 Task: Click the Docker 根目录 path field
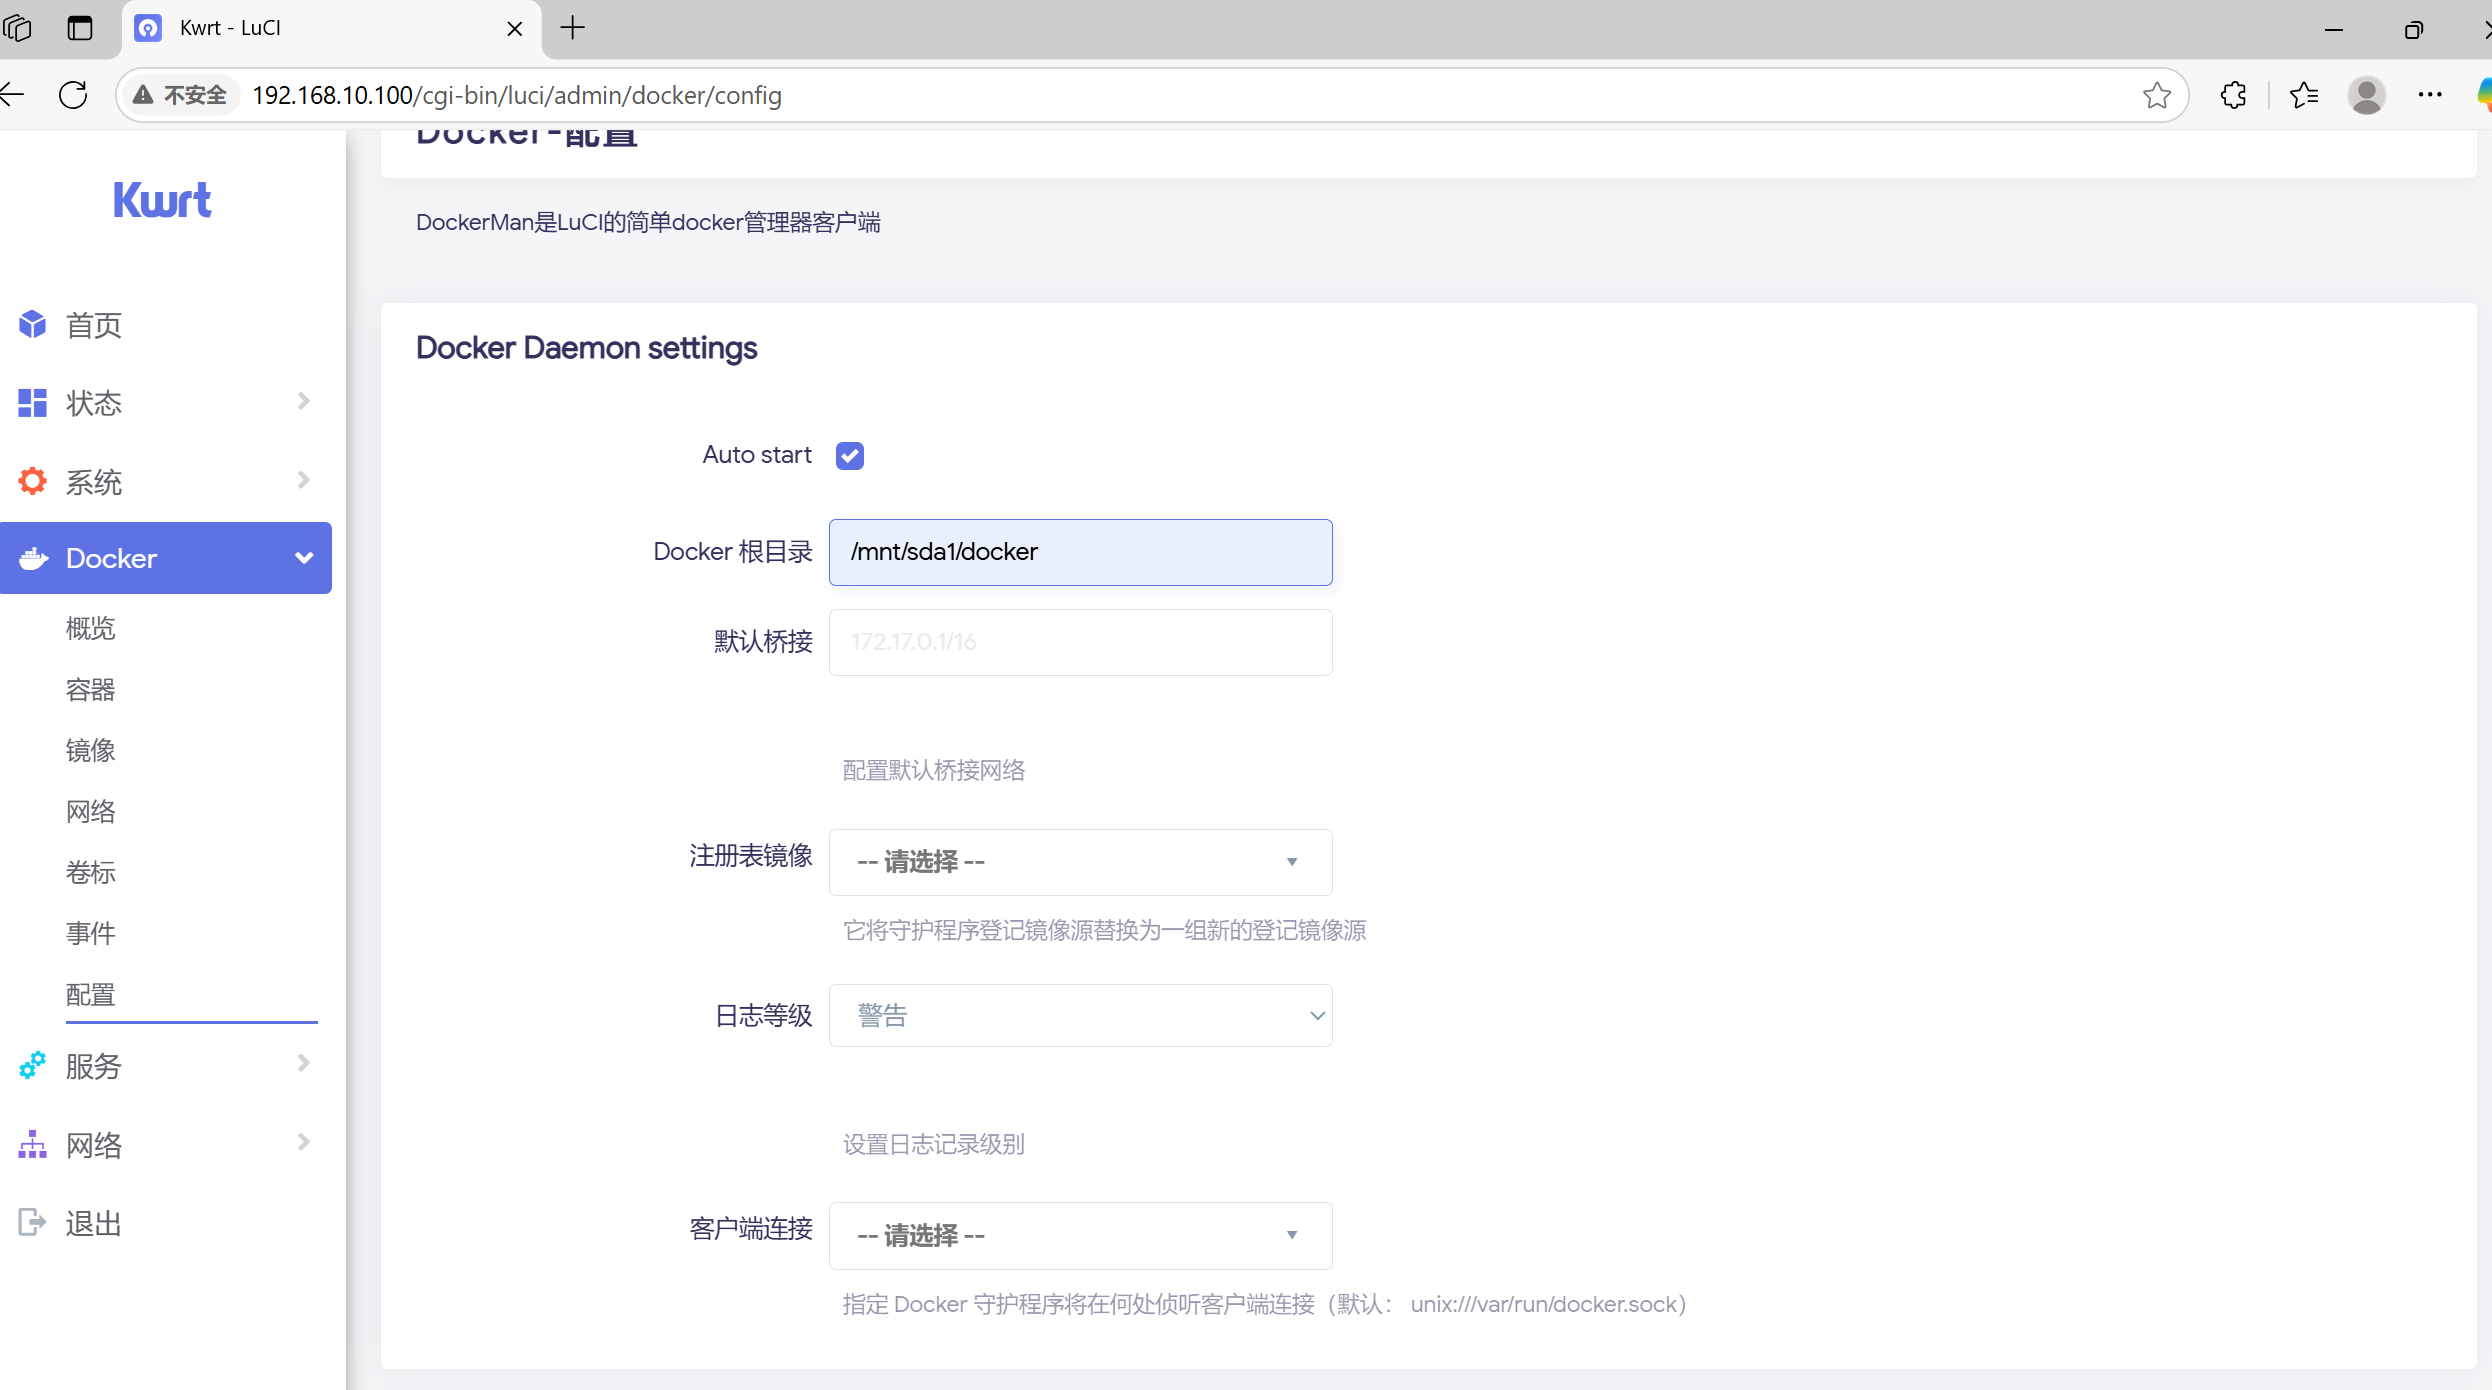click(x=1080, y=552)
